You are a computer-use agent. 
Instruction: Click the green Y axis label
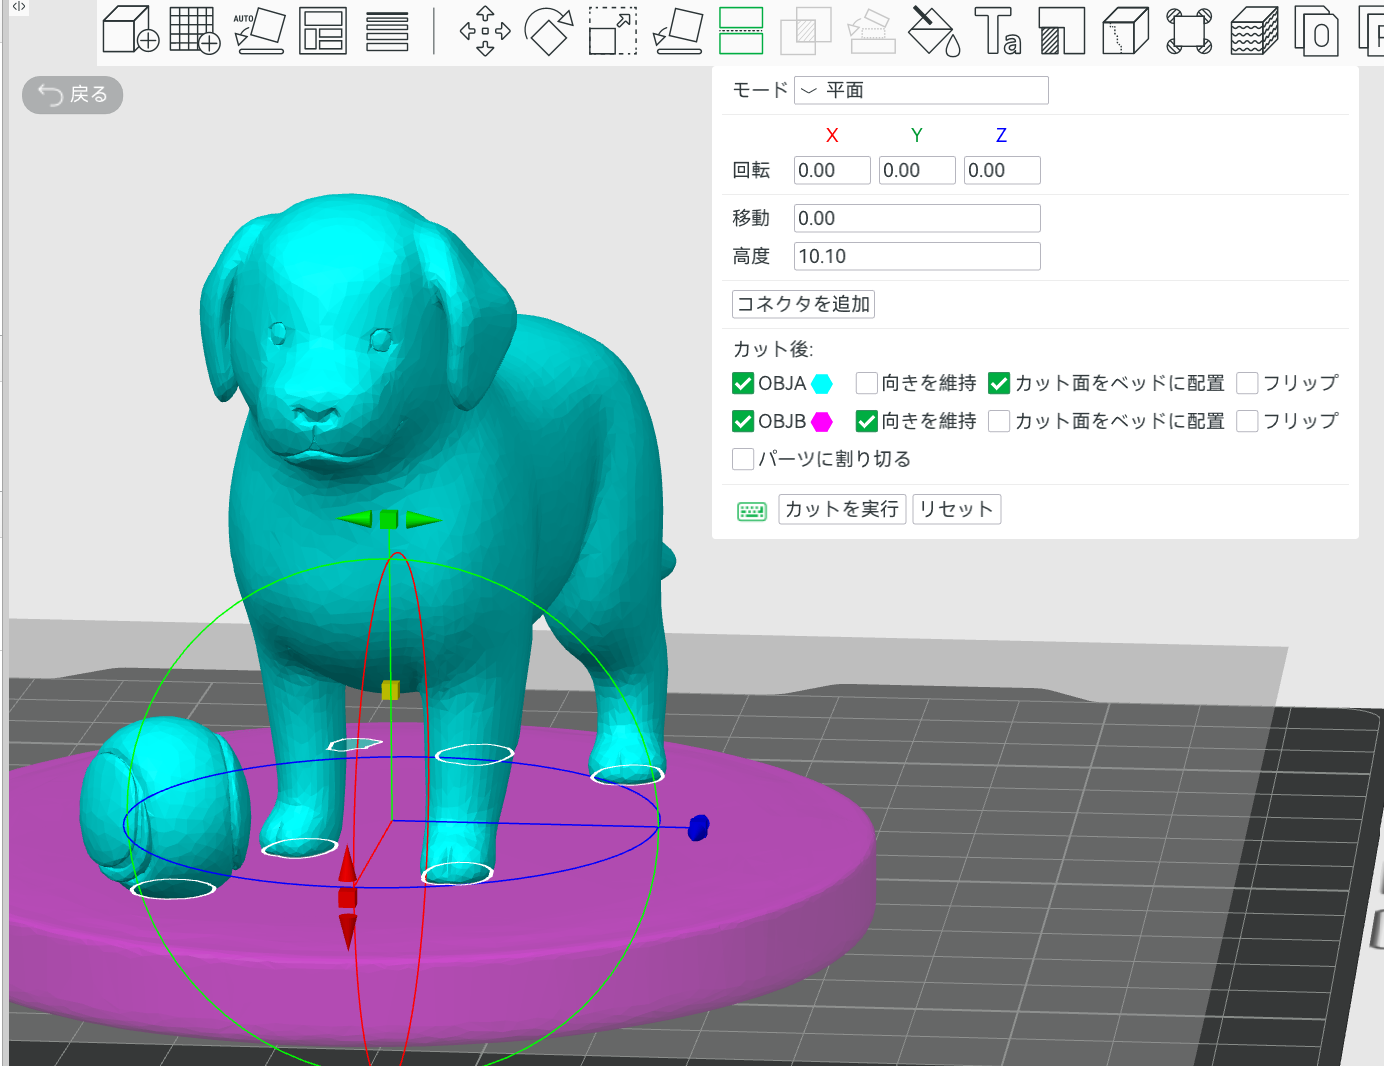[917, 135]
